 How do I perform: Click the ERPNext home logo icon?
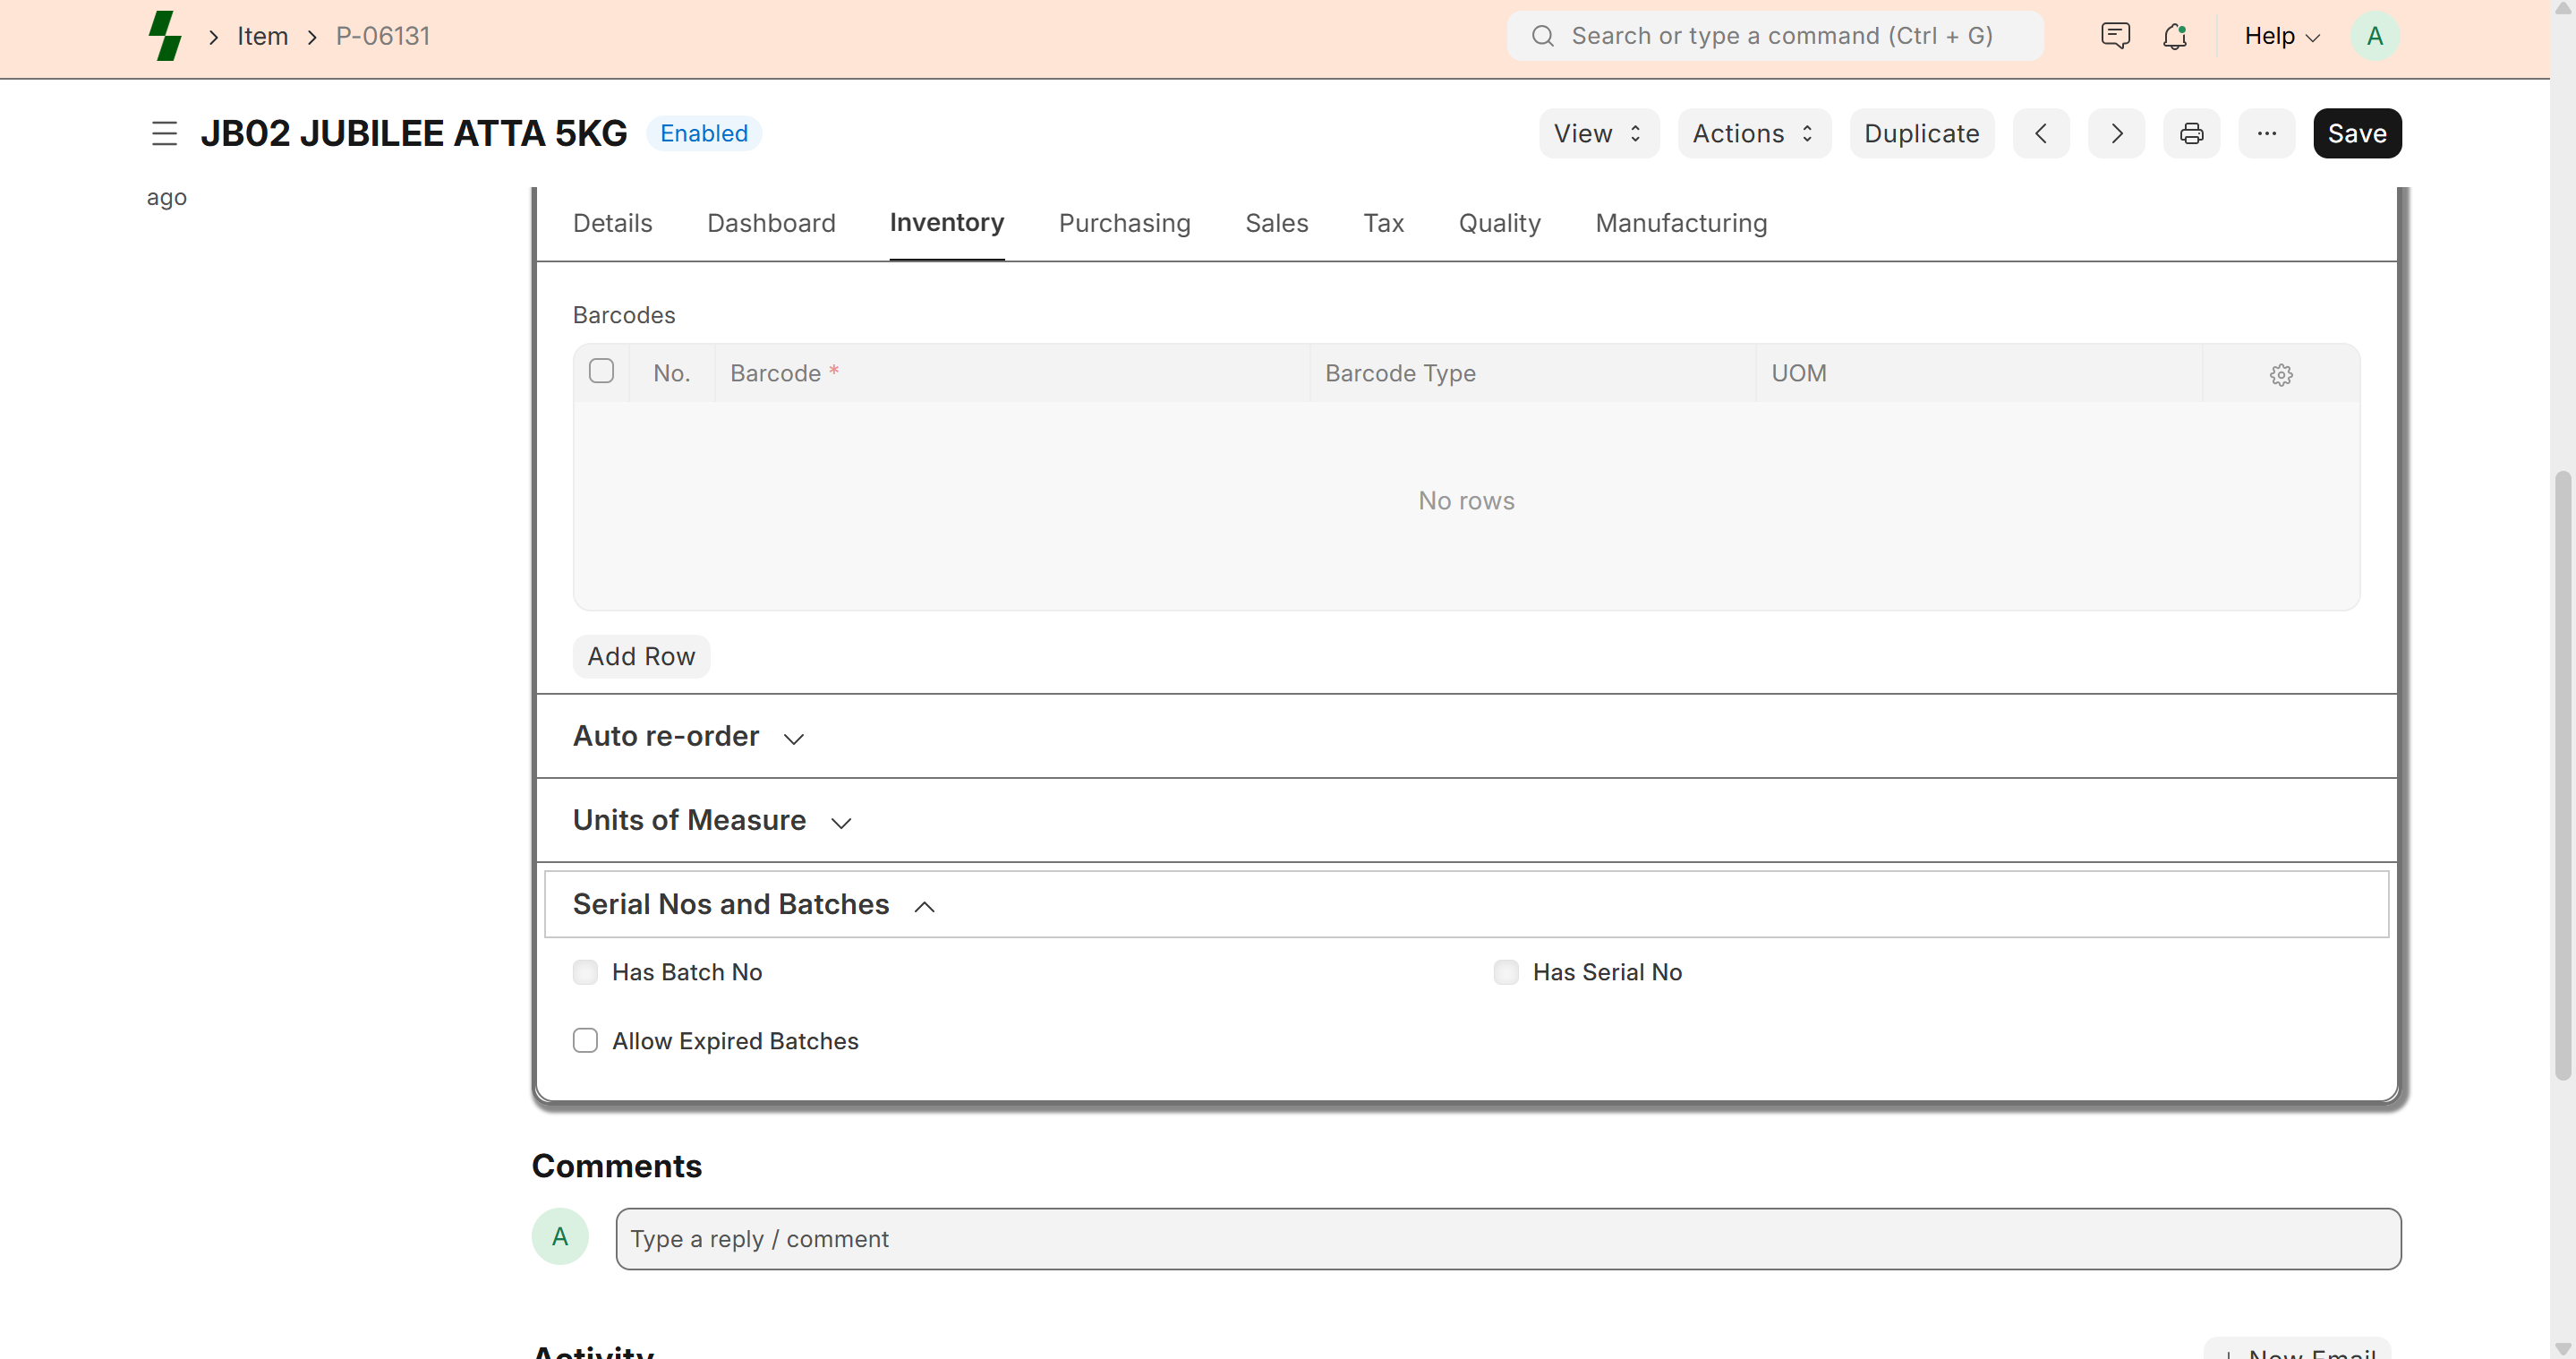pyautogui.click(x=165, y=36)
